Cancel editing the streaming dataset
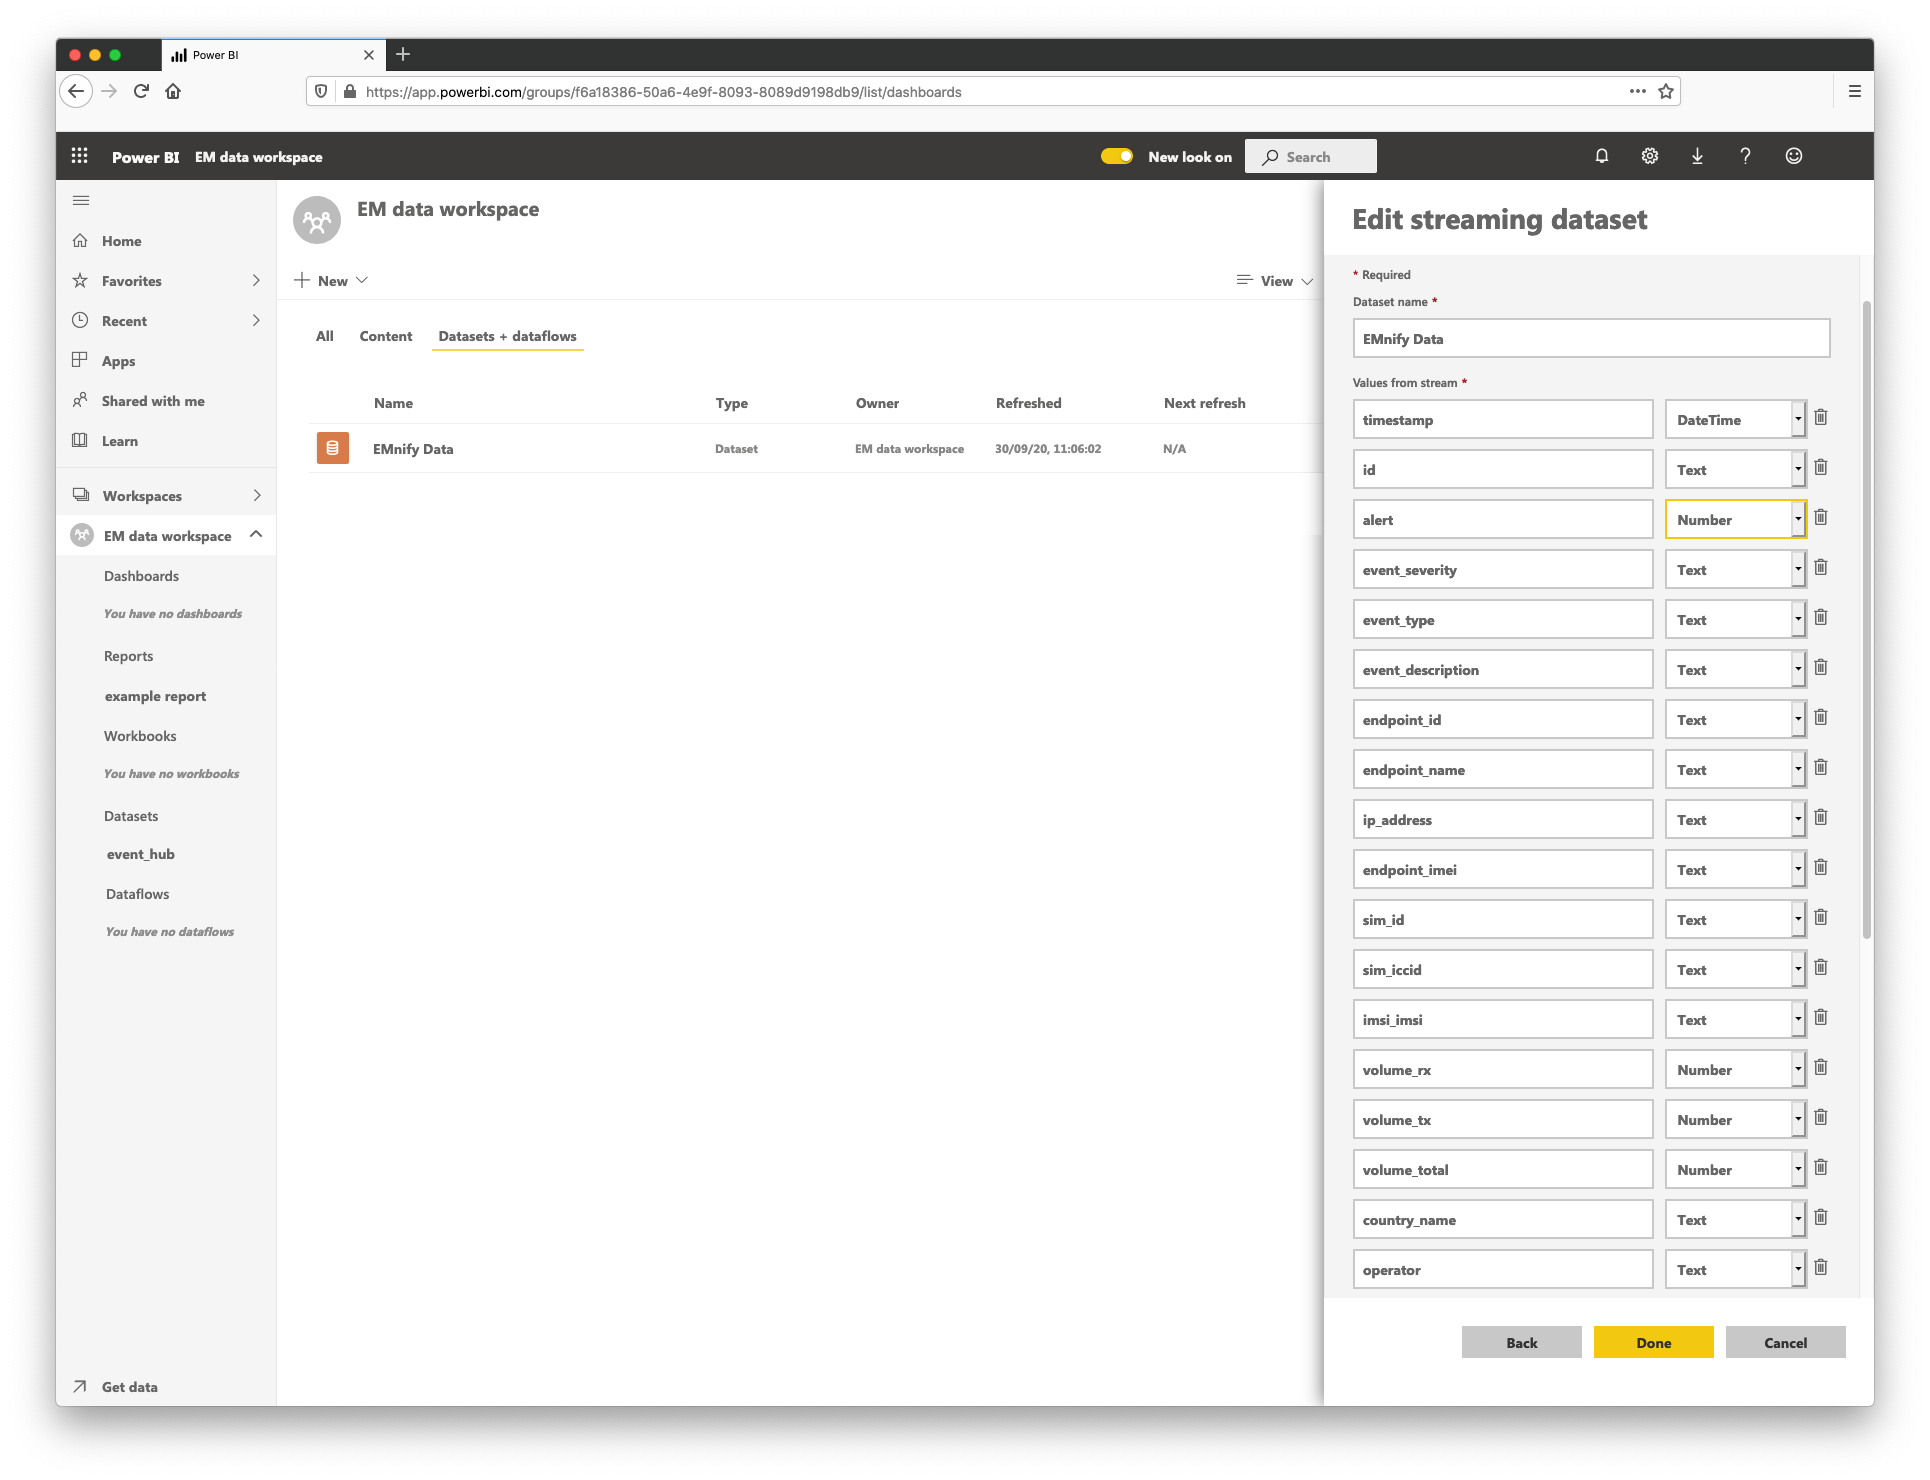This screenshot has height=1480, width=1930. [x=1786, y=1342]
